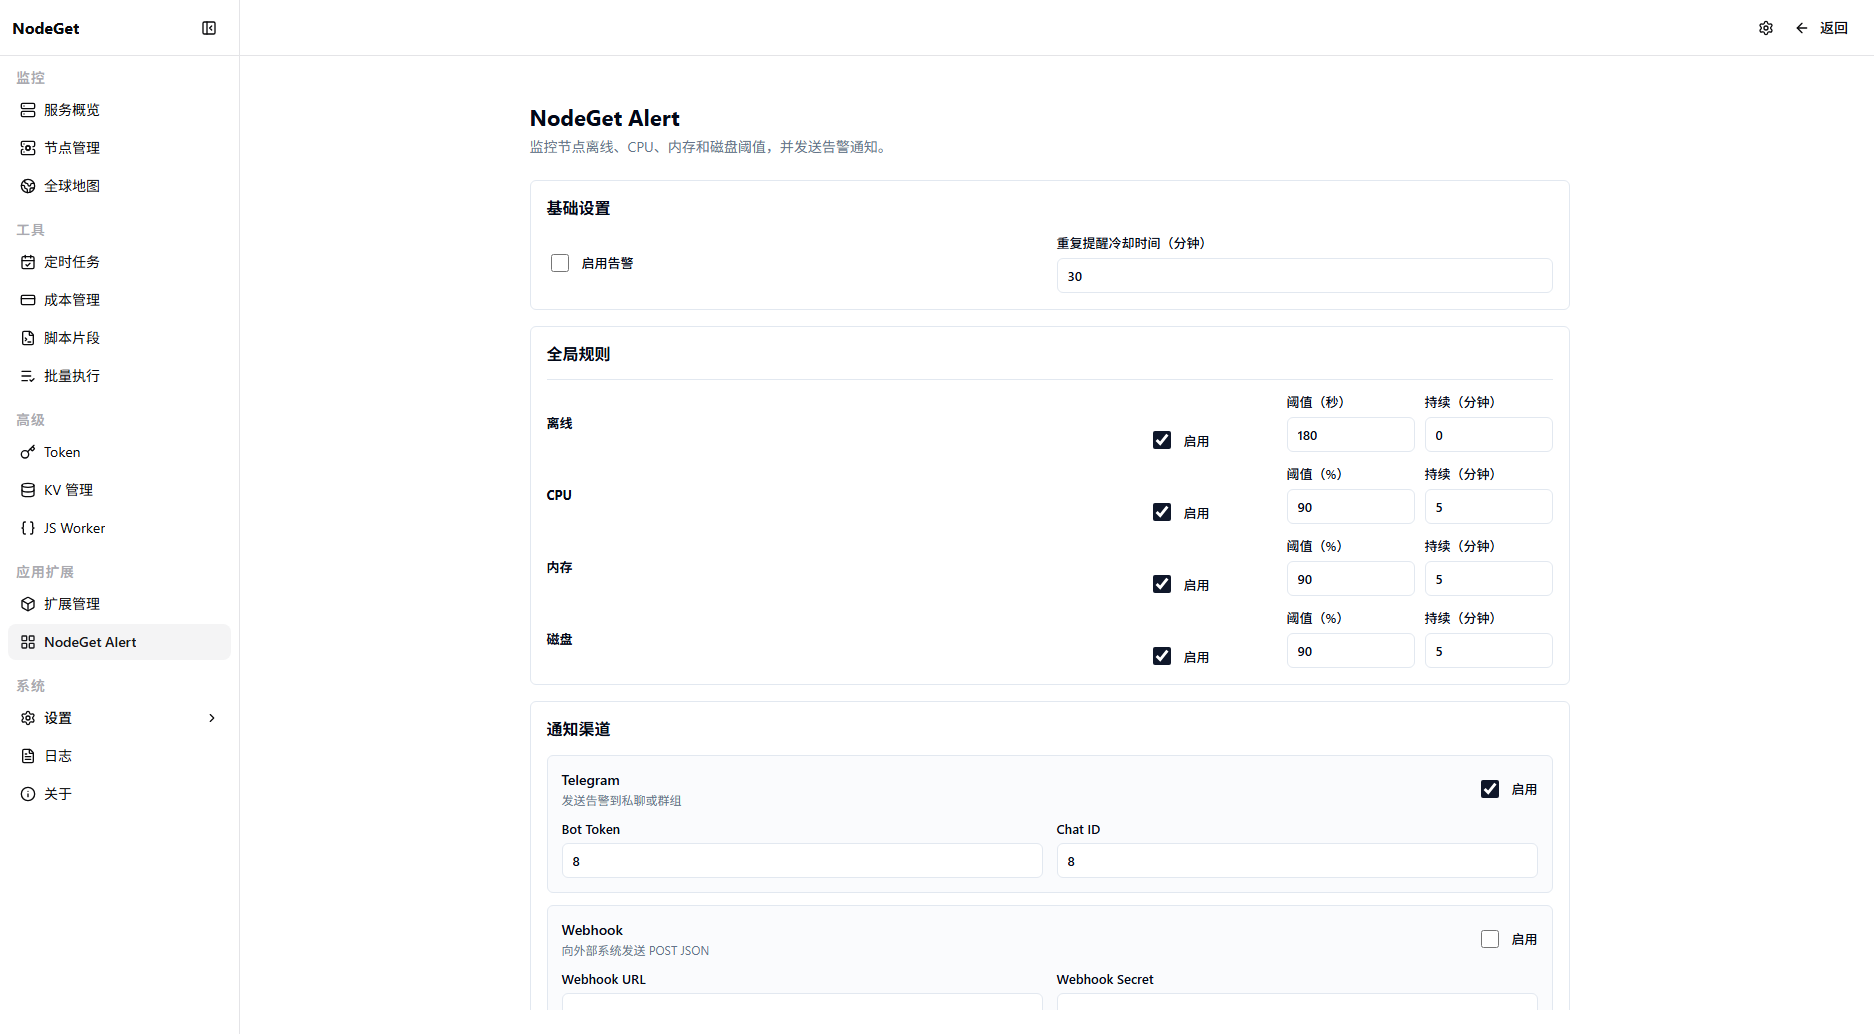Click the 批量执行 list icon
Image resolution: width=1874 pixels, height=1034 pixels.
click(28, 376)
